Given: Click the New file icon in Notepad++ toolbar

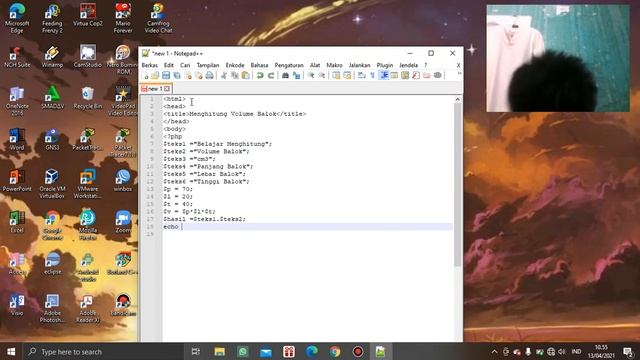Looking at the screenshot, I should click(146, 76).
